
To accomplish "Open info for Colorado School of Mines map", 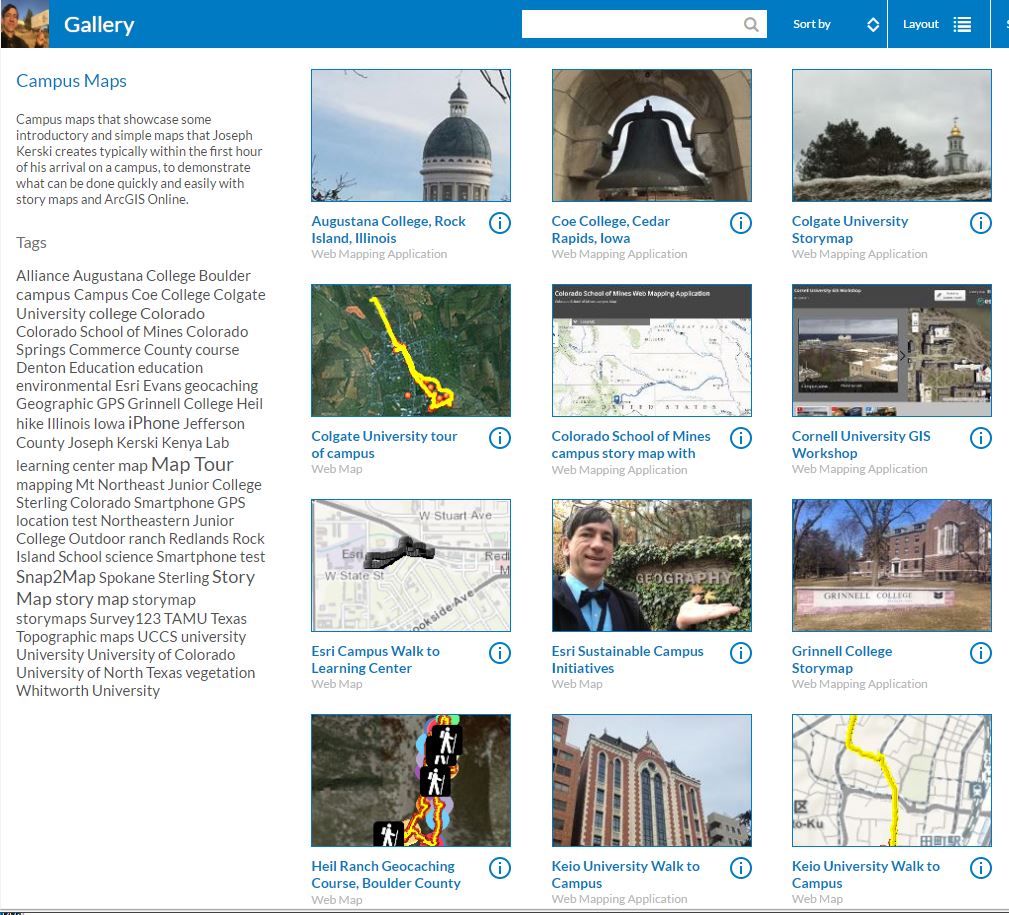I will (740, 438).
